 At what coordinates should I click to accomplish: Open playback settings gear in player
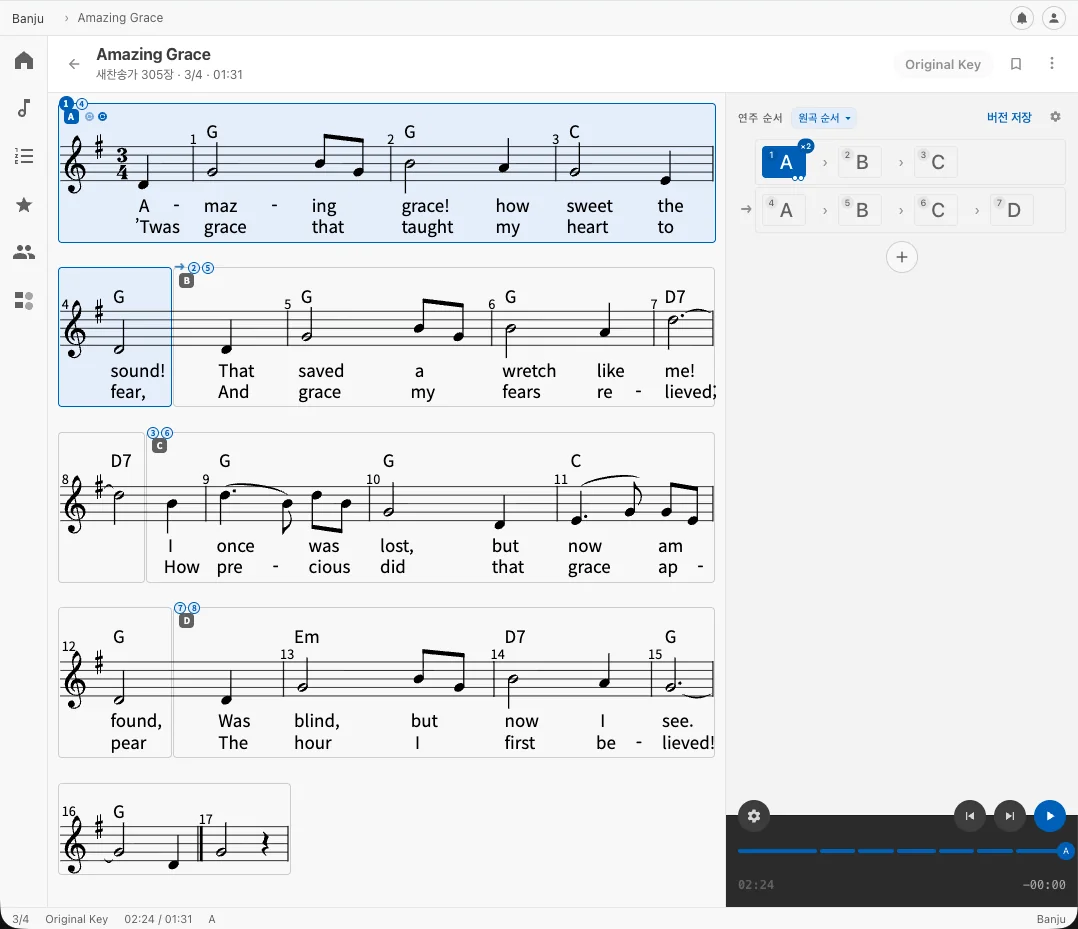click(754, 816)
